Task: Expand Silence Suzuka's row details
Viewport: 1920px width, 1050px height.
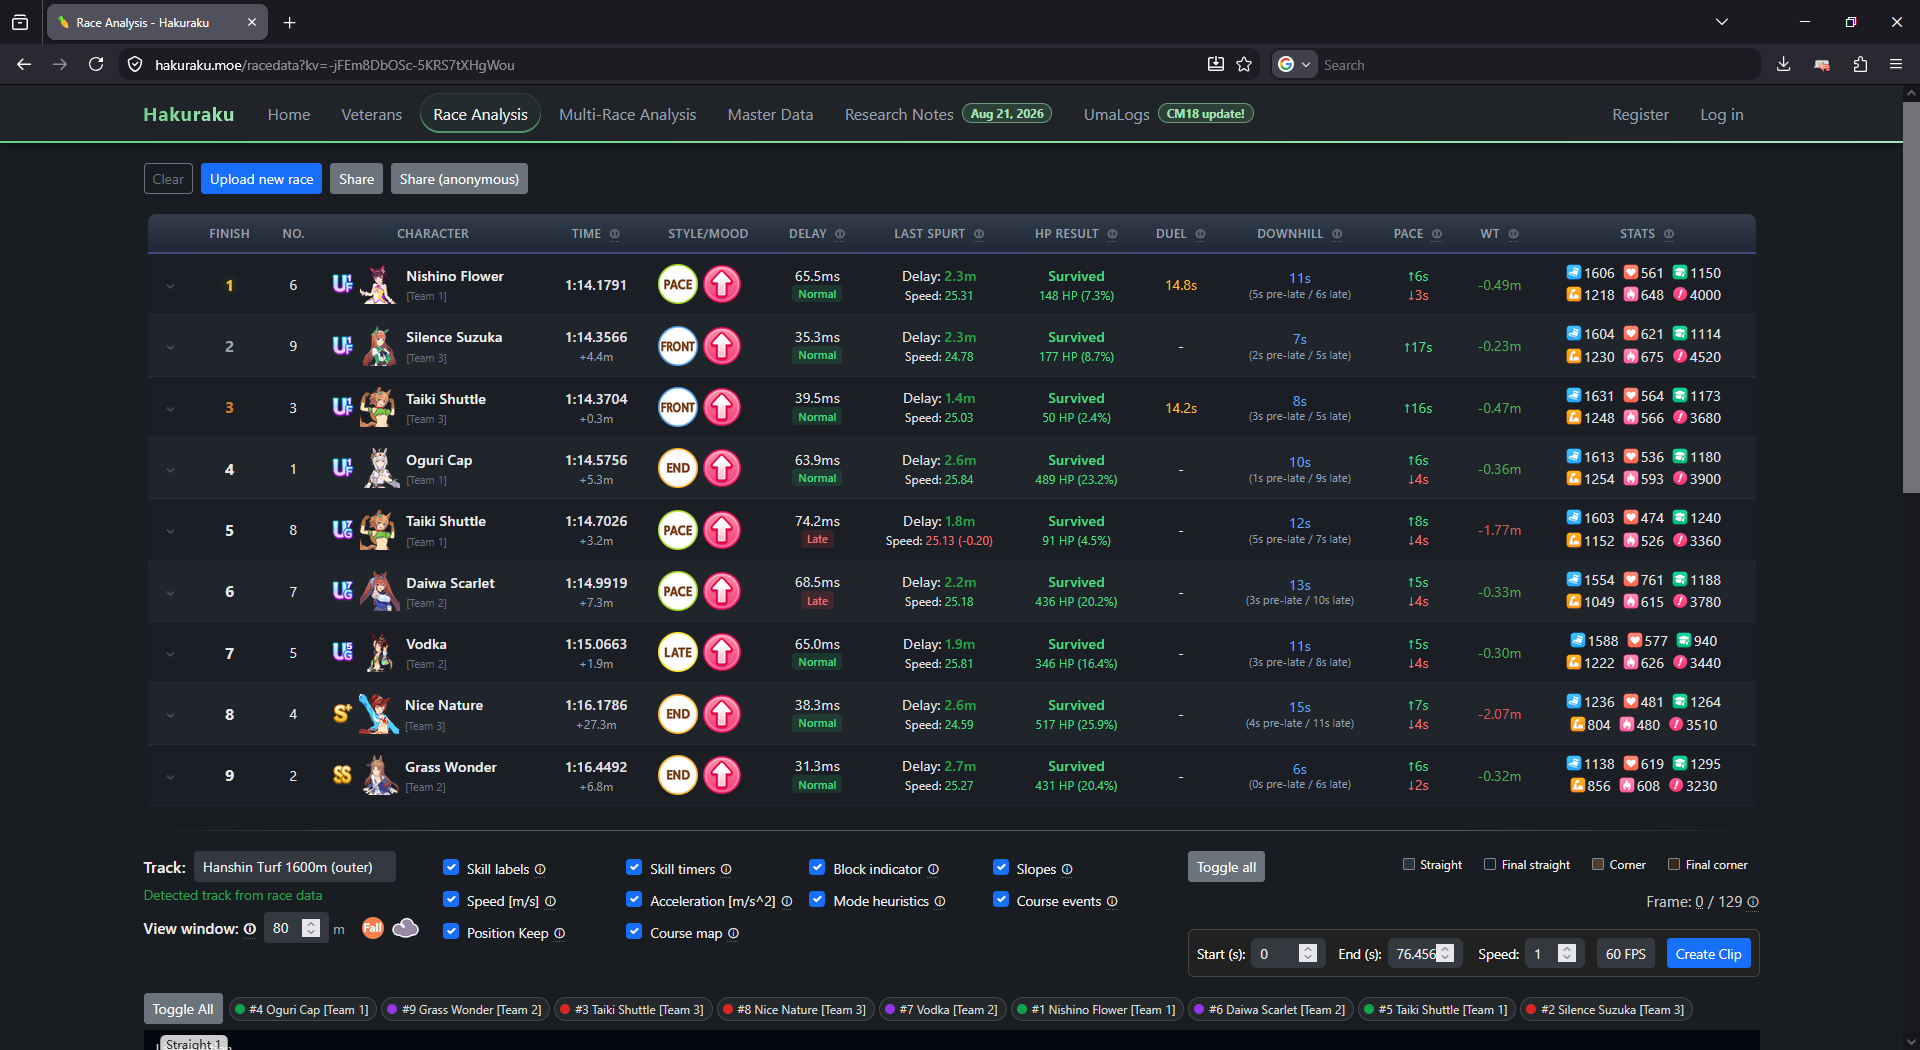Action: click(170, 347)
